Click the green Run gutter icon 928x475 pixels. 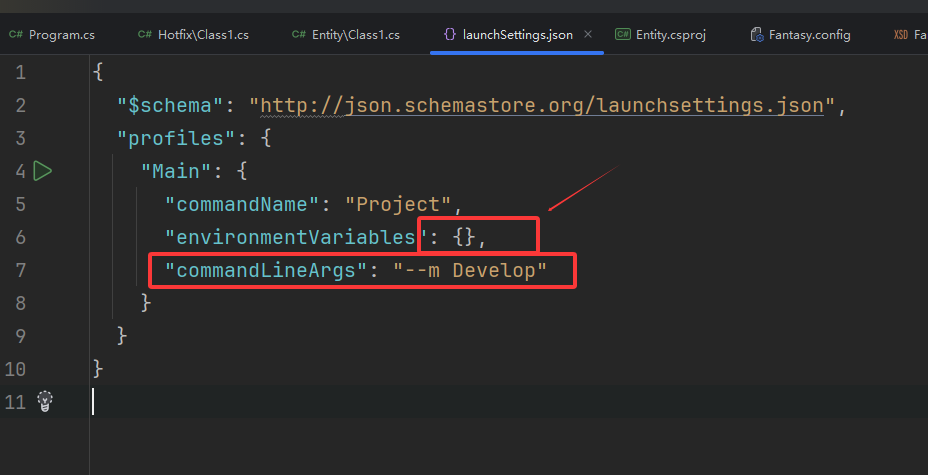(42, 171)
